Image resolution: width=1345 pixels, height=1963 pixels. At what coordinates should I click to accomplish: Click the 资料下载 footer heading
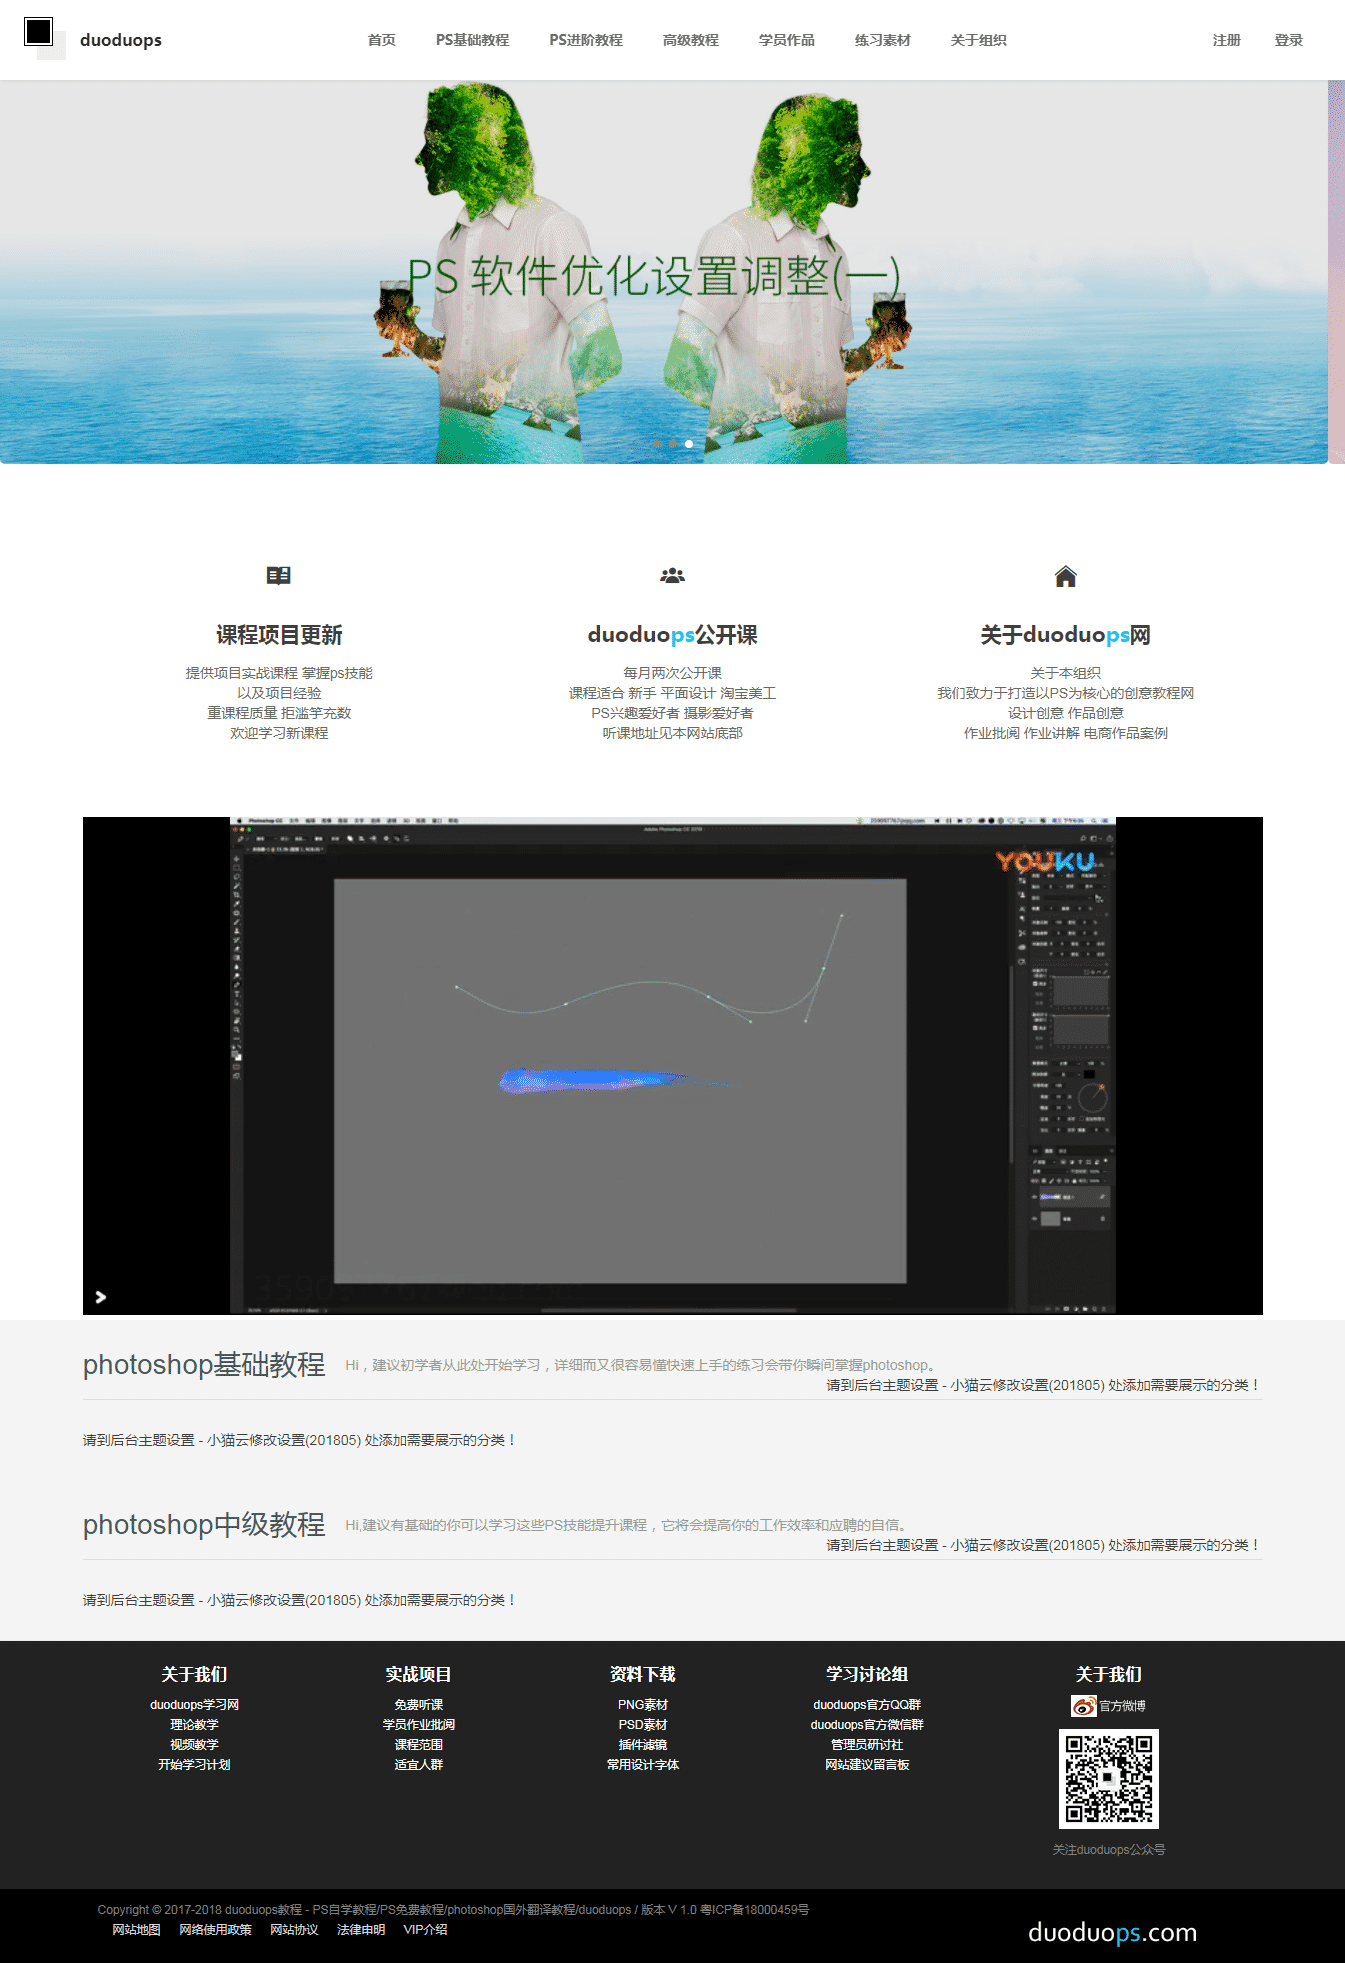[x=643, y=1674]
